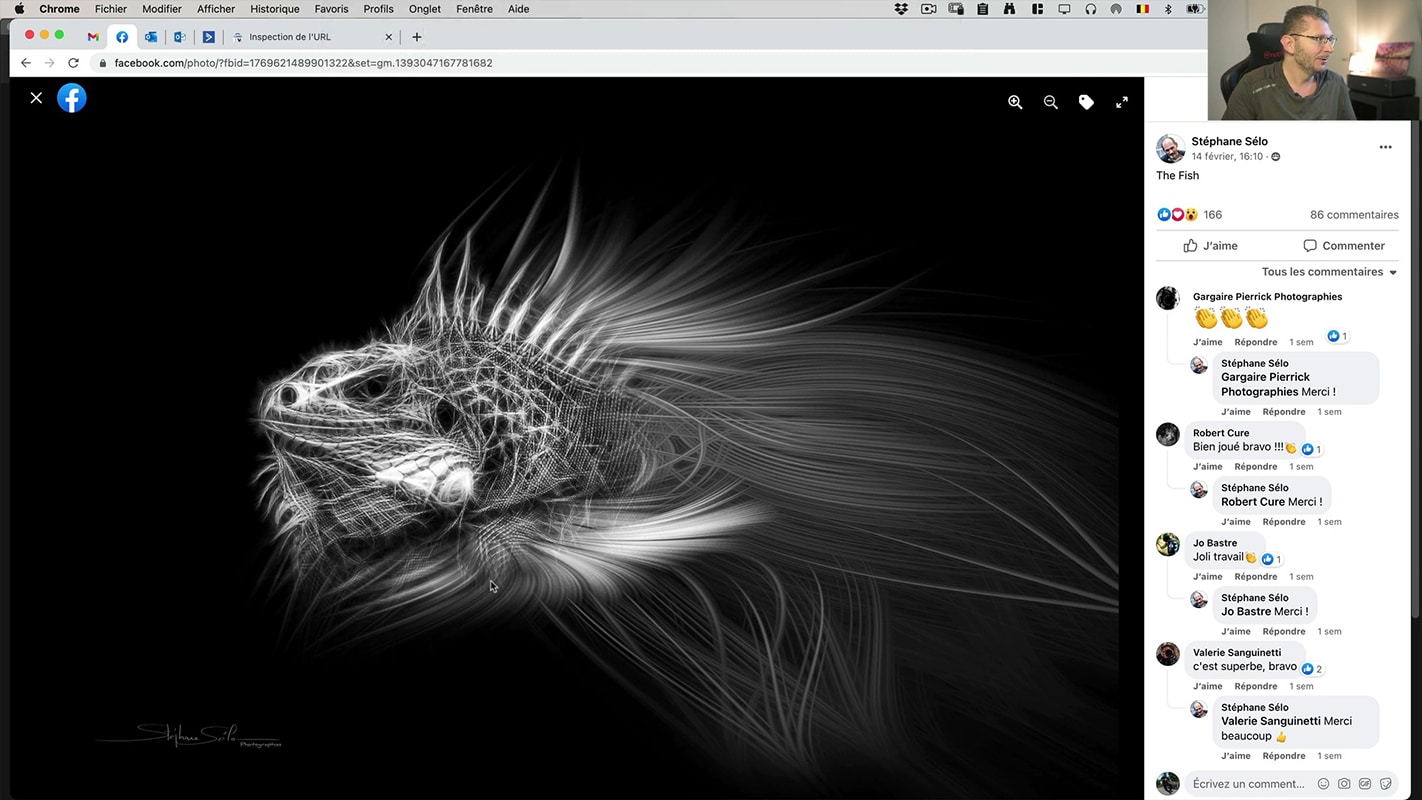Zoom out of the photo
Screen dimensions: 1422x800
(1051, 102)
